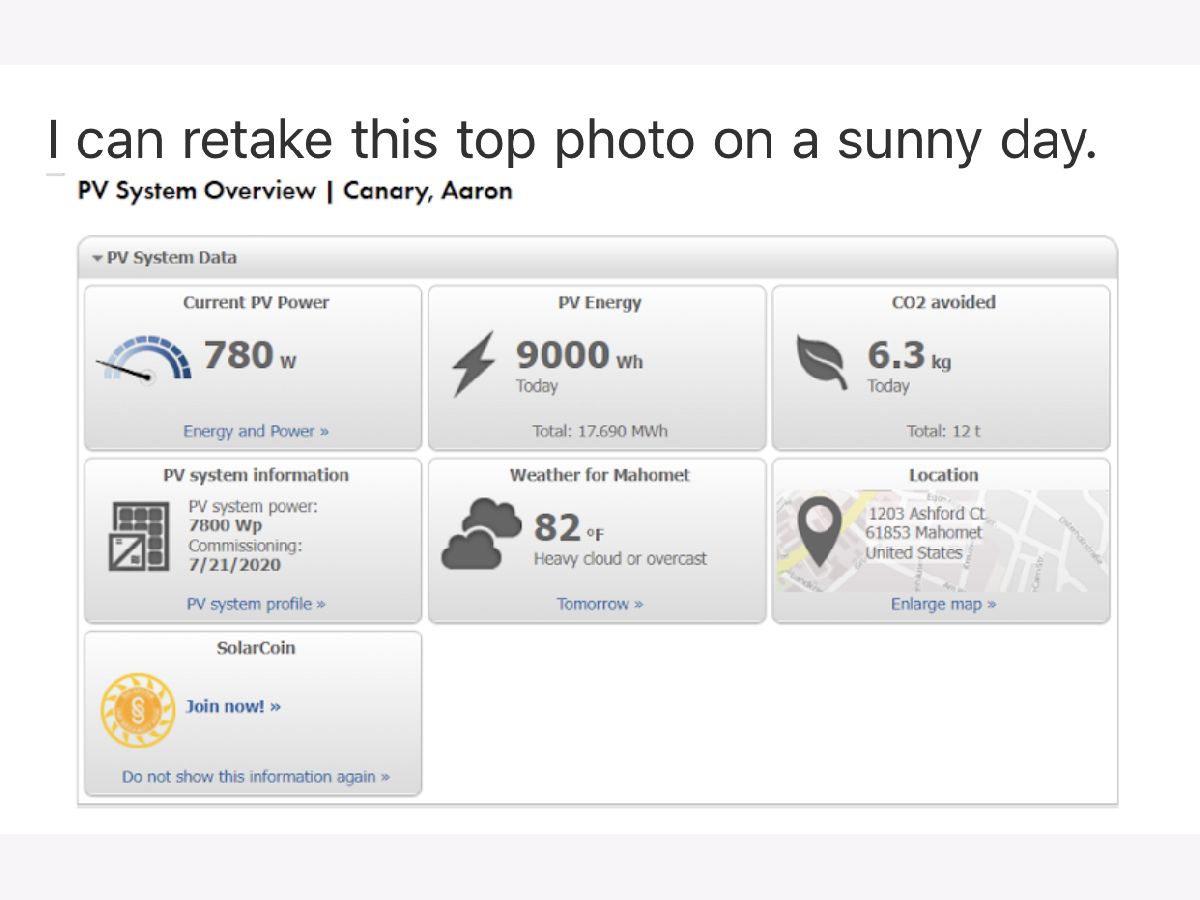Click the map location pin icon
This screenshot has width=1200, height=900.
tap(821, 532)
